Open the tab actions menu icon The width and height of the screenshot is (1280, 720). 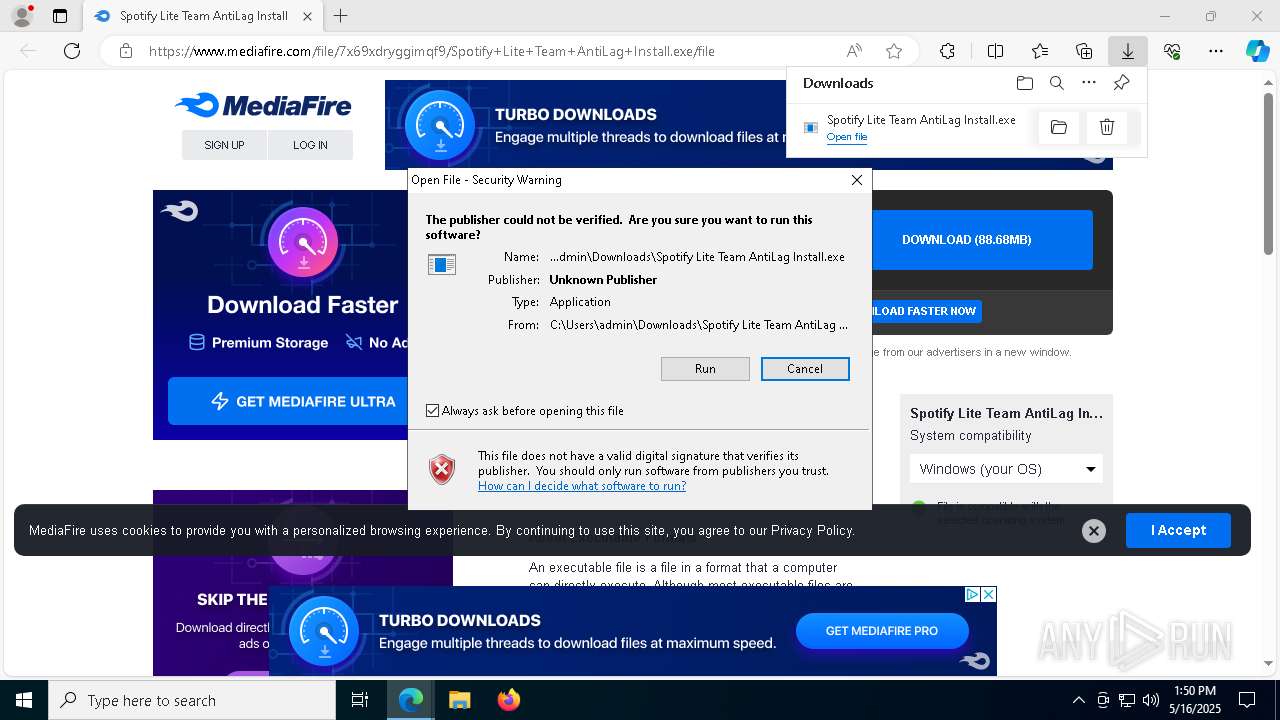coord(60,16)
